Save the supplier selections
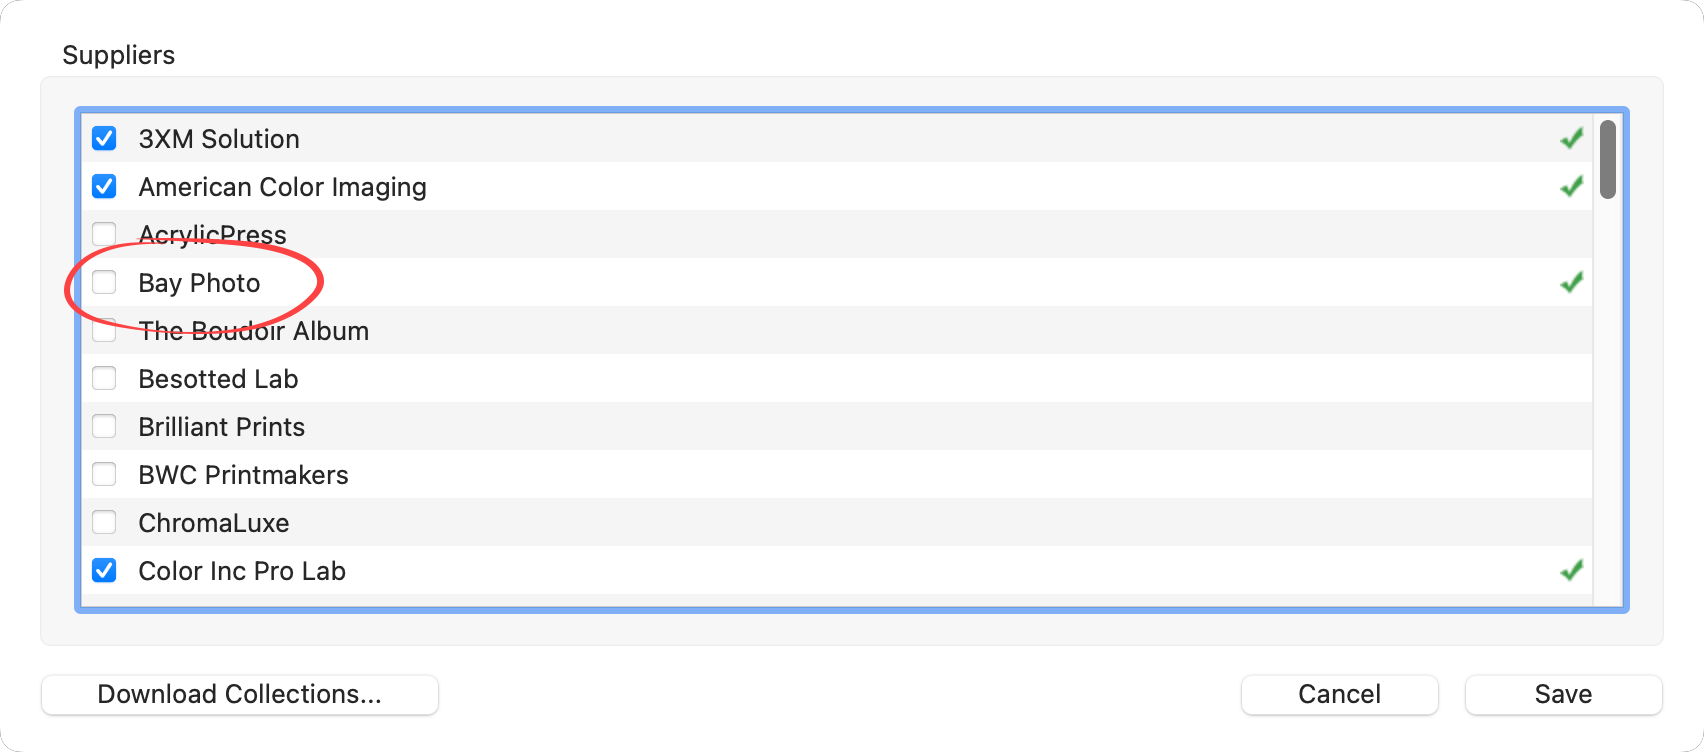The image size is (1704, 752). 1563,695
